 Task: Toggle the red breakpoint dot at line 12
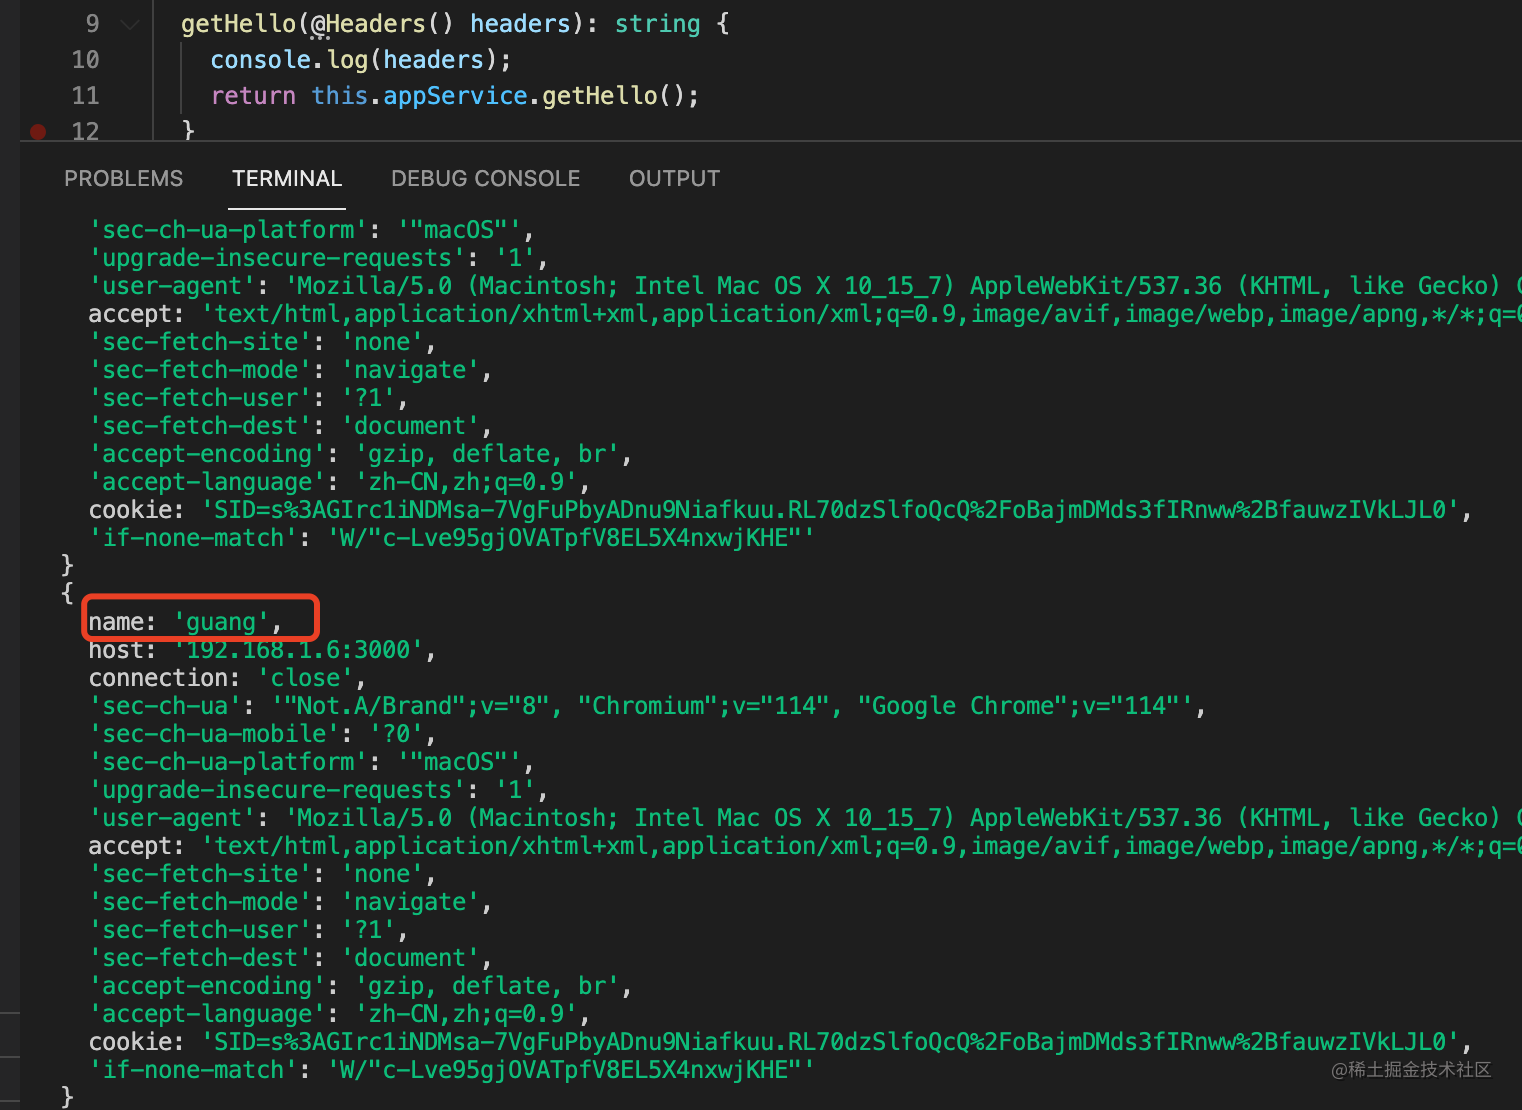point(38,131)
